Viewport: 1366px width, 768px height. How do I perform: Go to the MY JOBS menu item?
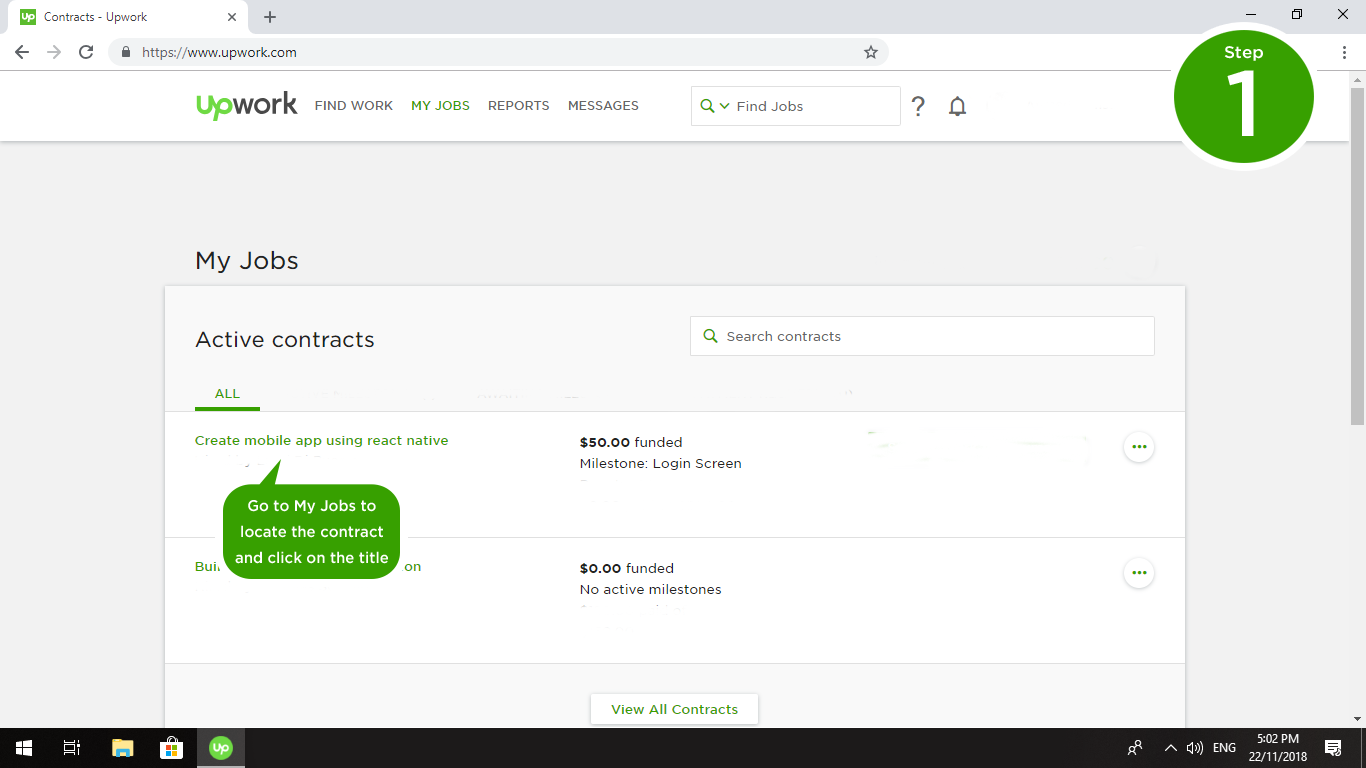coord(440,105)
